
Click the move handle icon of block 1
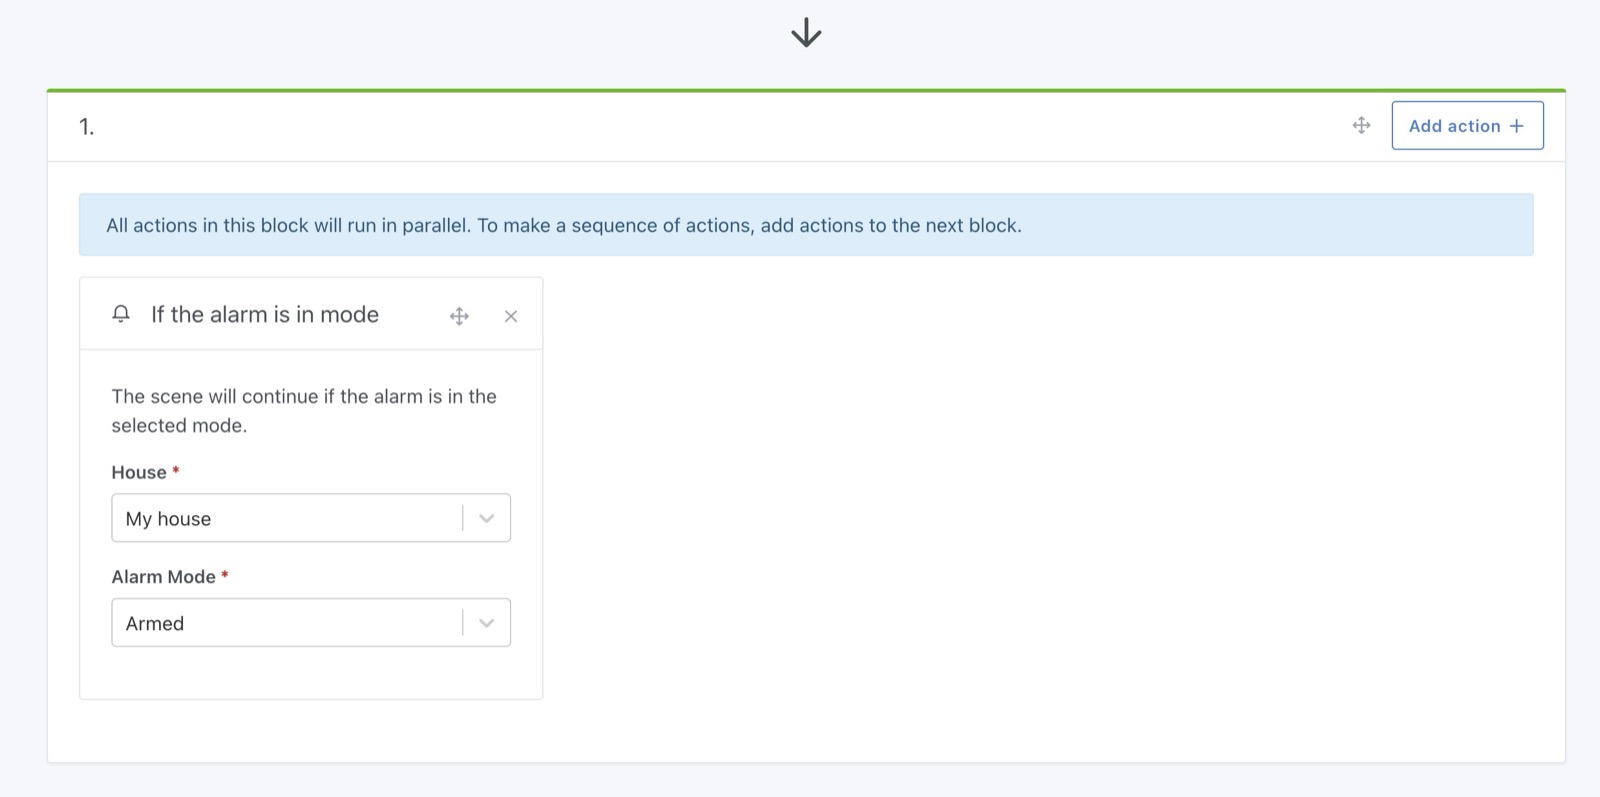(1361, 125)
